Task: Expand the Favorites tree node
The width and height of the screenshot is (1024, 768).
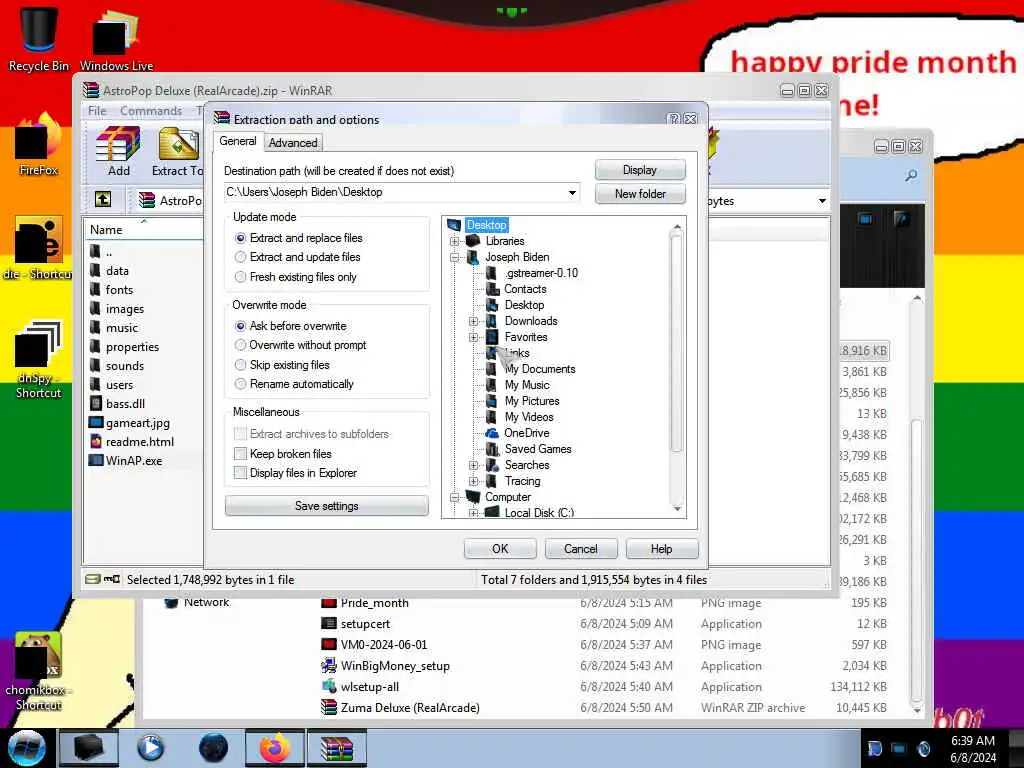Action: (x=473, y=337)
